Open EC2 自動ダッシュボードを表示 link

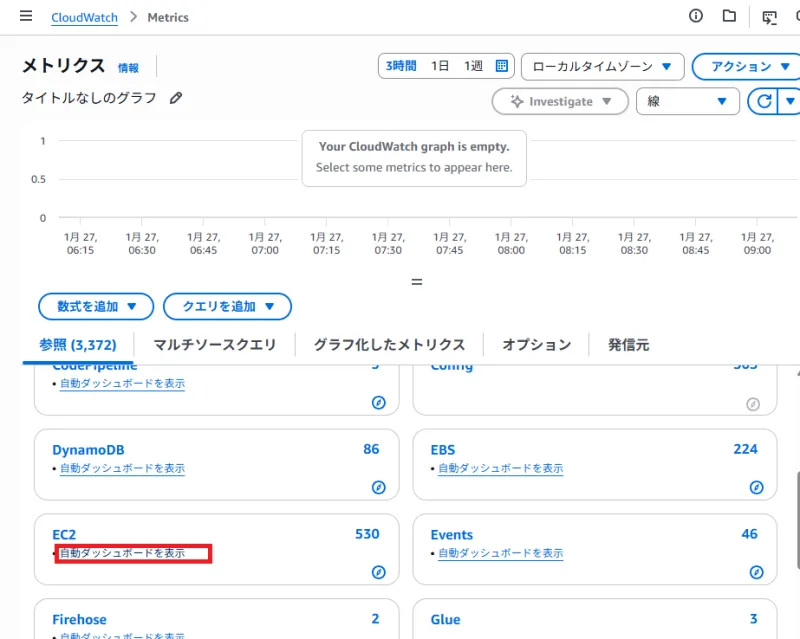tap(122, 553)
